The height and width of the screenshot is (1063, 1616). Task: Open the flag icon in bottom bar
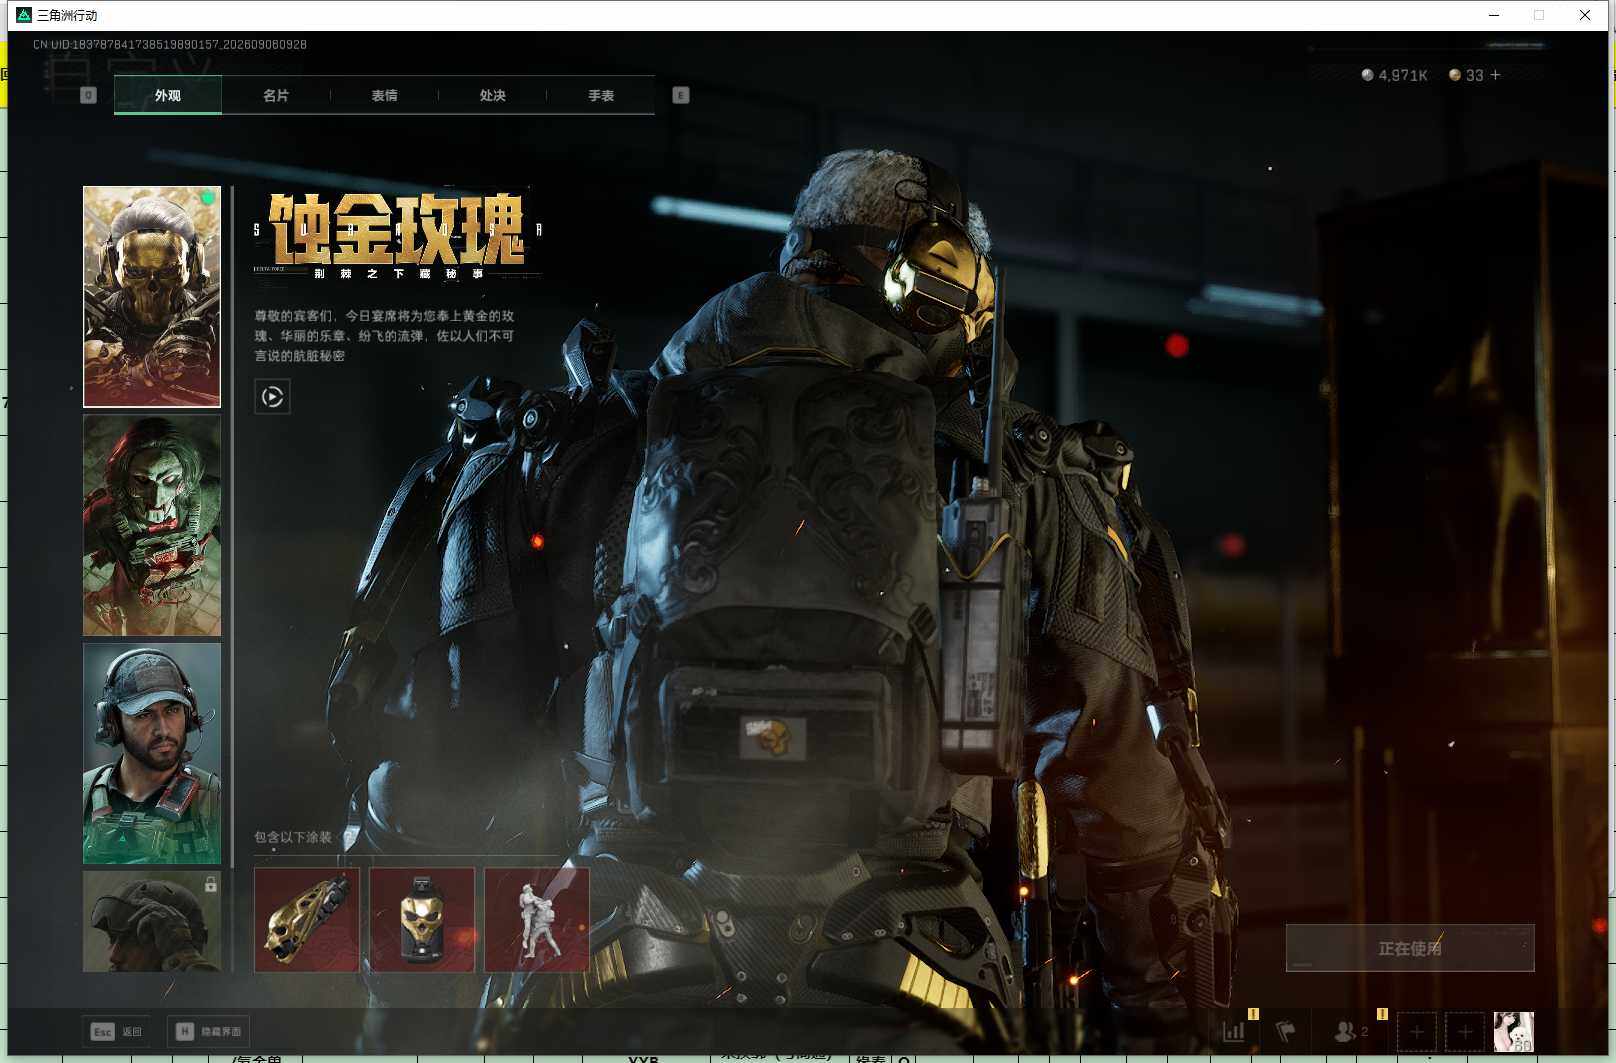(x=1285, y=1031)
